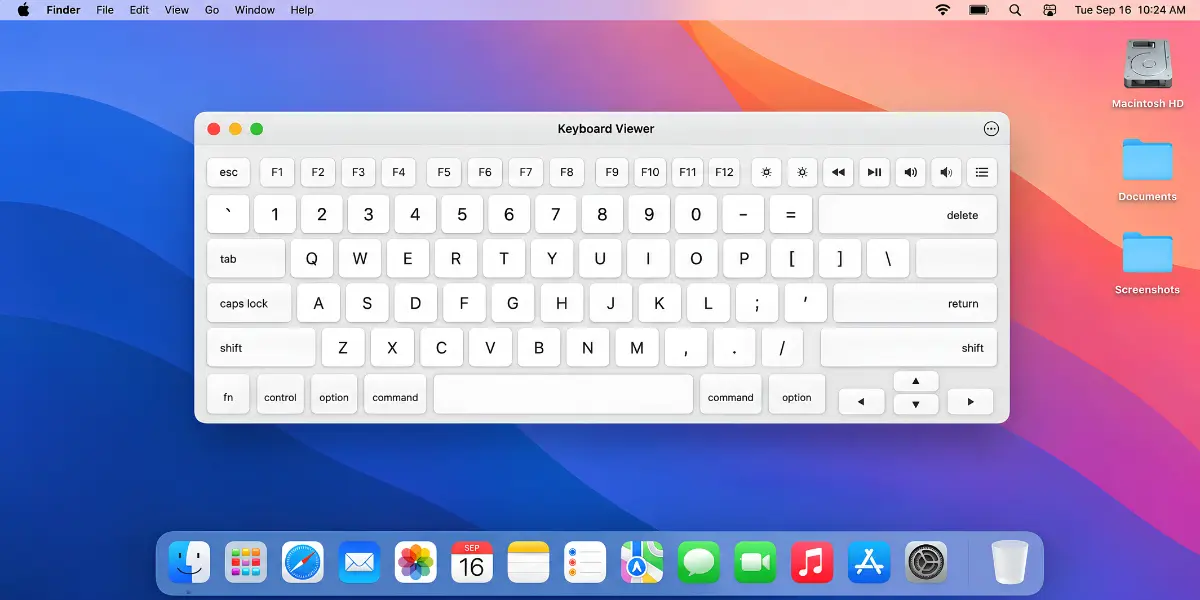Click the rewind media key

838,172
